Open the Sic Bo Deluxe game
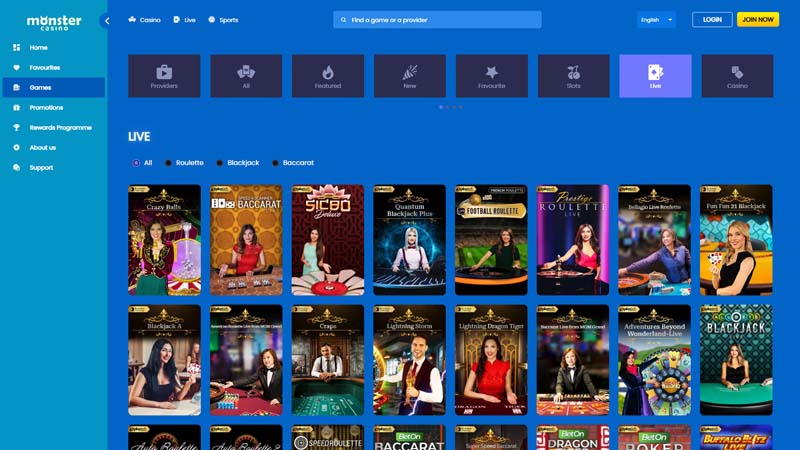The image size is (800, 450). point(328,240)
